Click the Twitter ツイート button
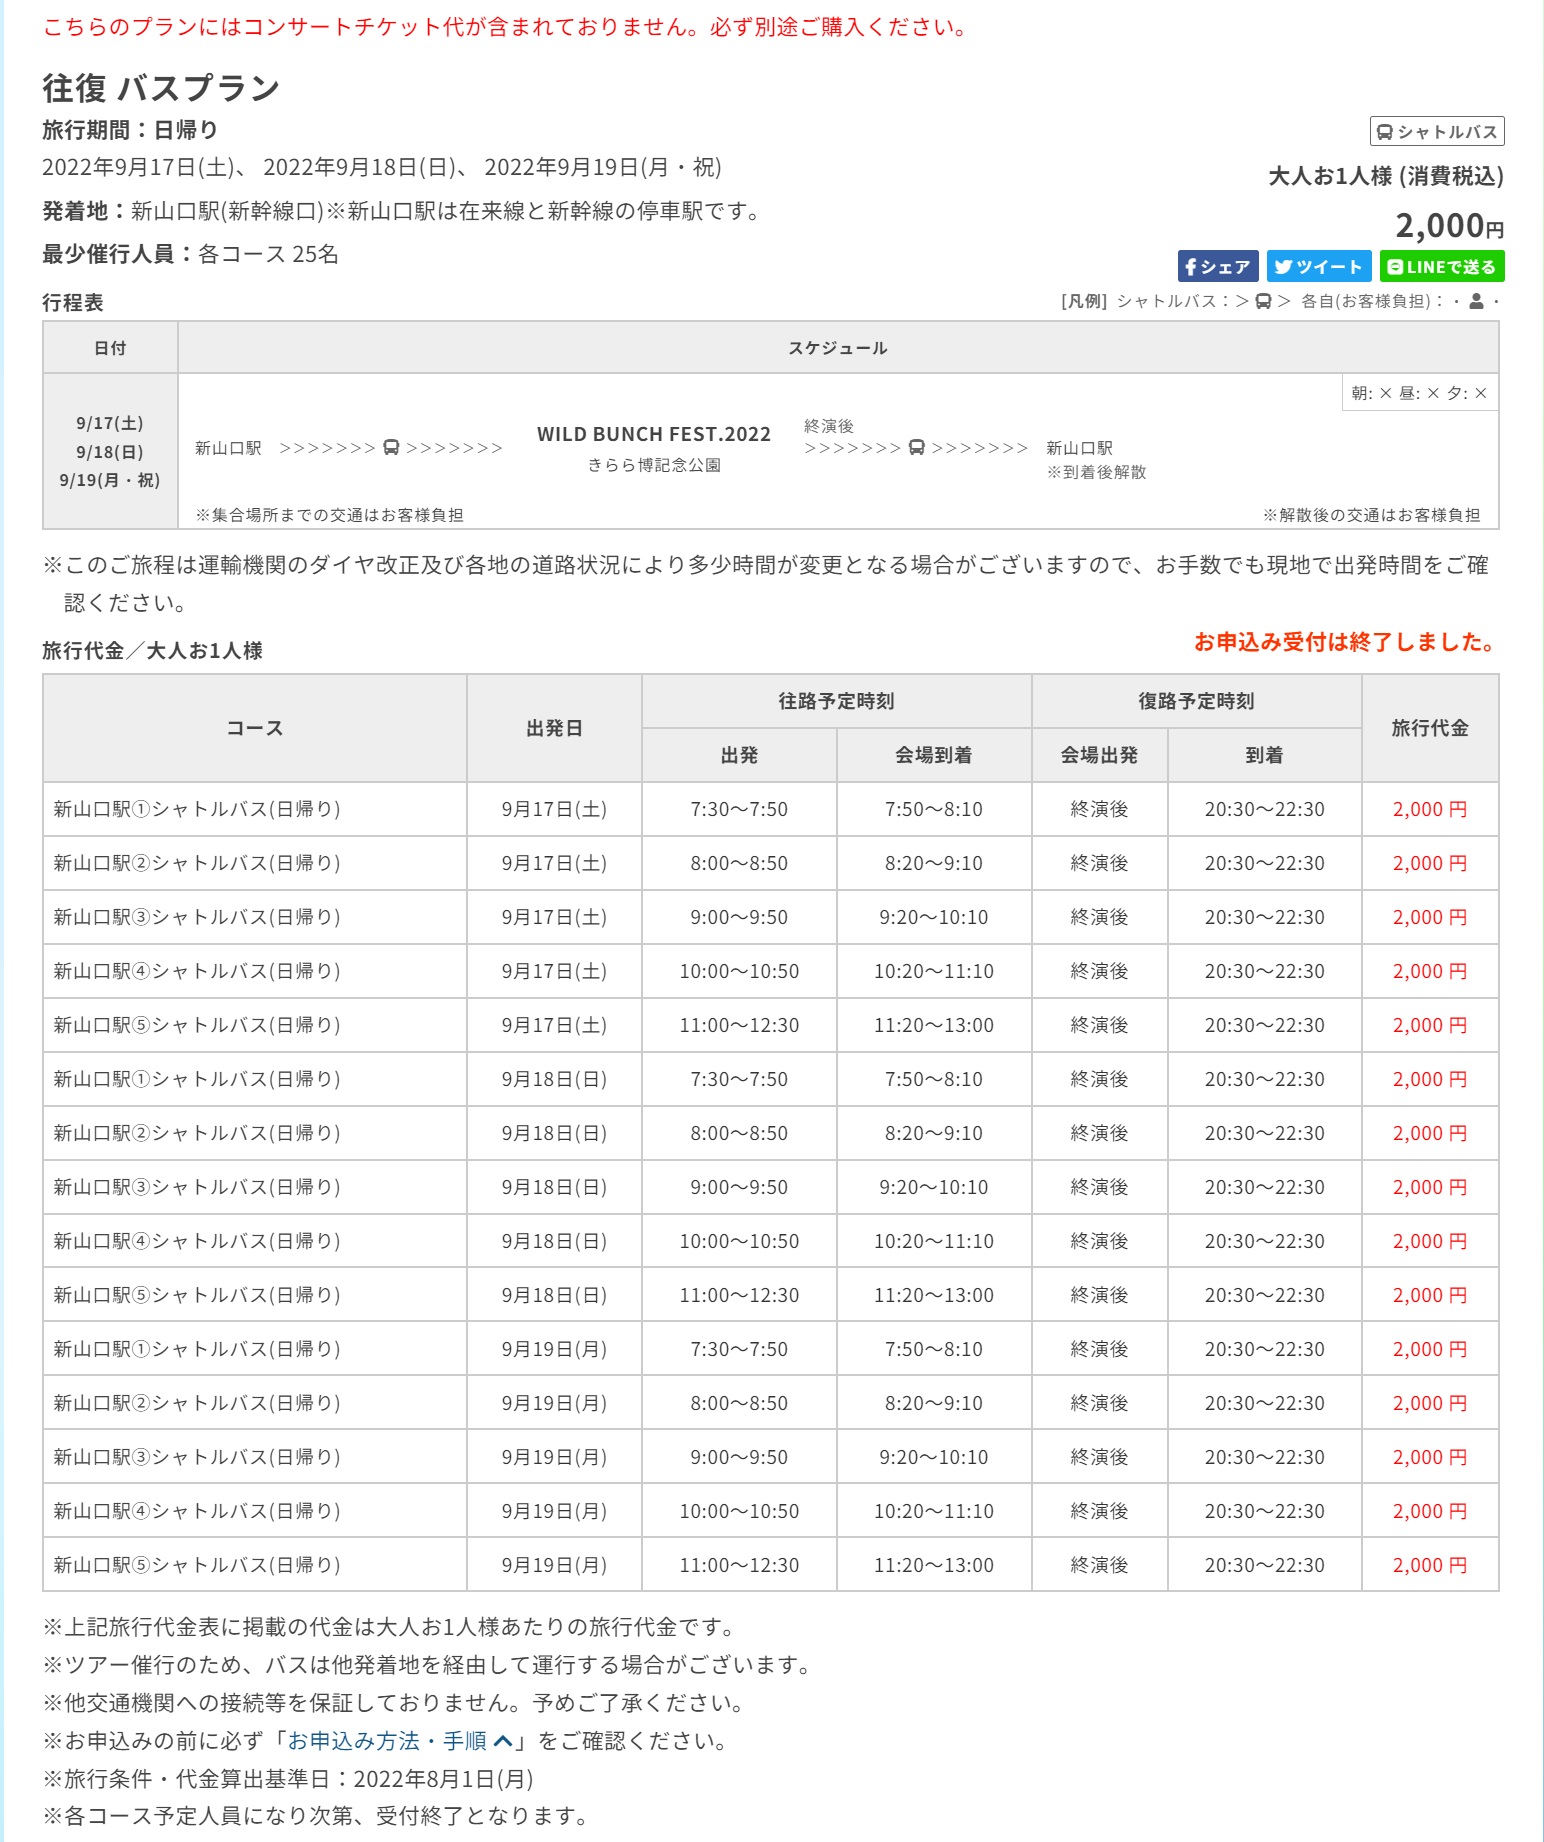This screenshot has height=1842, width=1544. [1319, 267]
